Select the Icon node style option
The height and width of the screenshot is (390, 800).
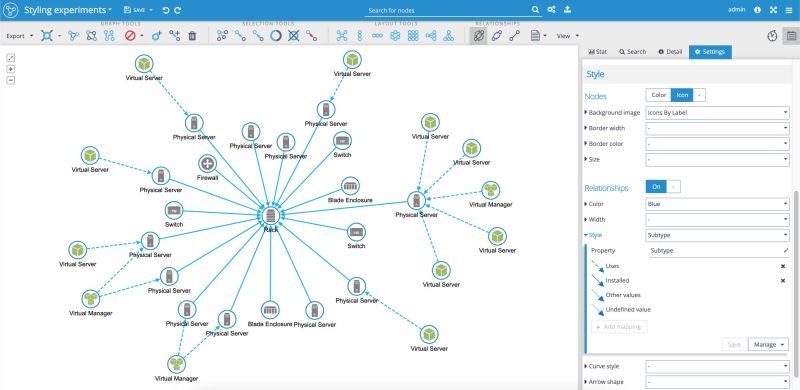(682, 95)
